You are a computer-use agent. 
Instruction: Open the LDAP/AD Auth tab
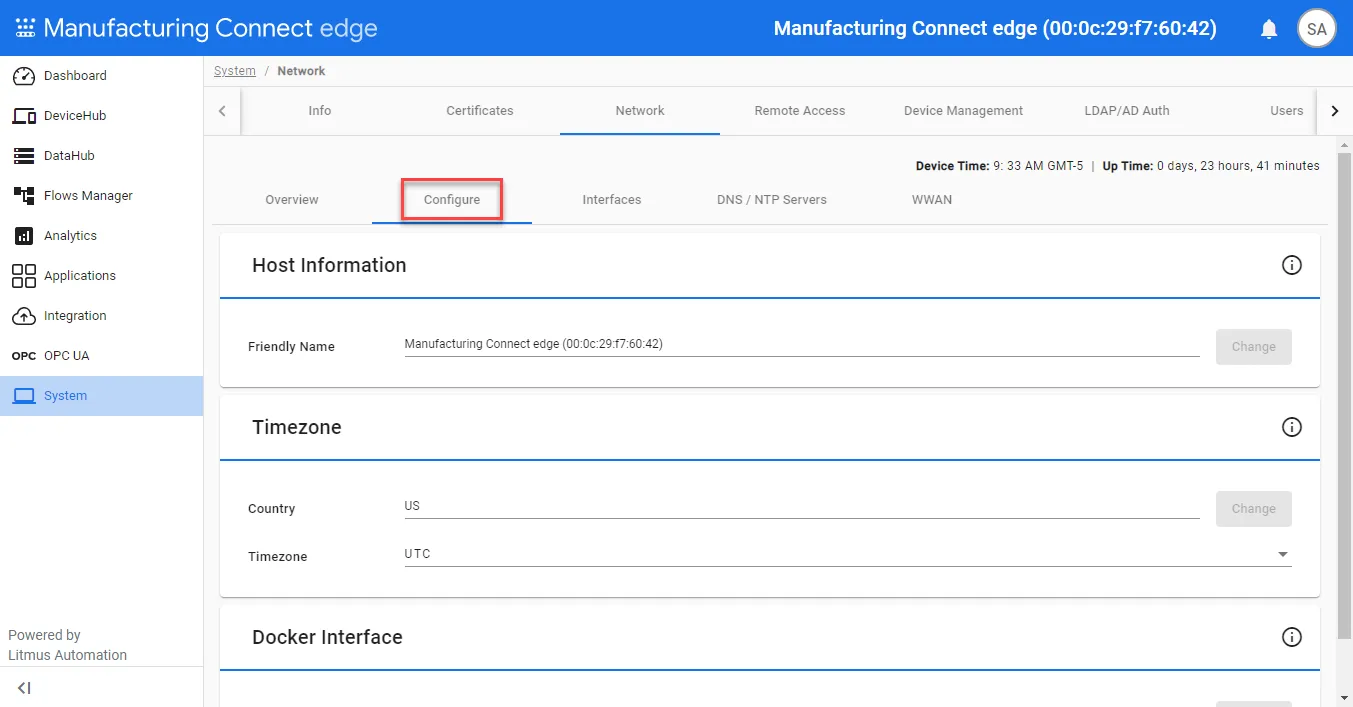click(1127, 111)
